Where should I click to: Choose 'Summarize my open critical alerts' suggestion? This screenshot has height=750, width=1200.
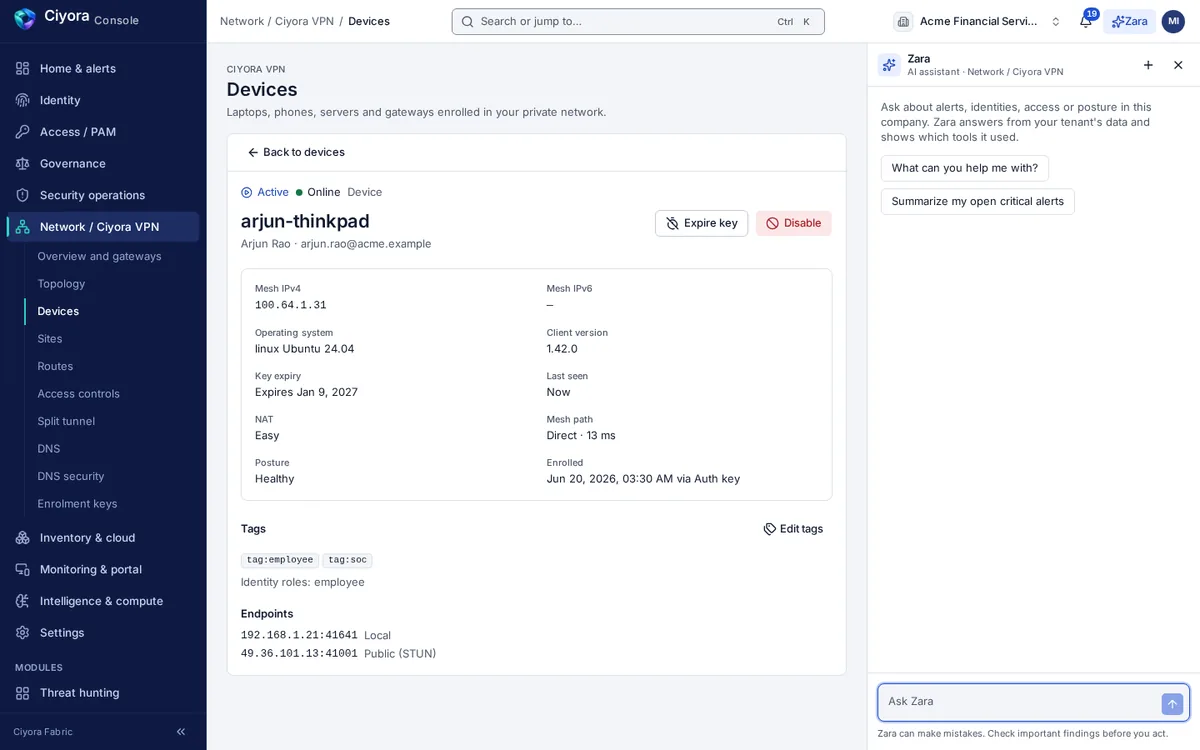[978, 201]
